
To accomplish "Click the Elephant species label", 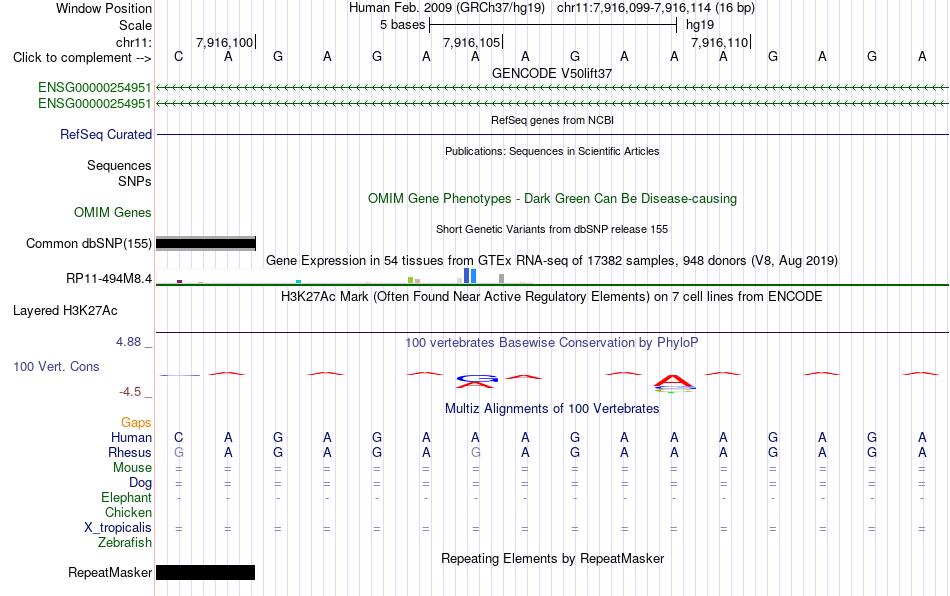I will (x=126, y=497).
